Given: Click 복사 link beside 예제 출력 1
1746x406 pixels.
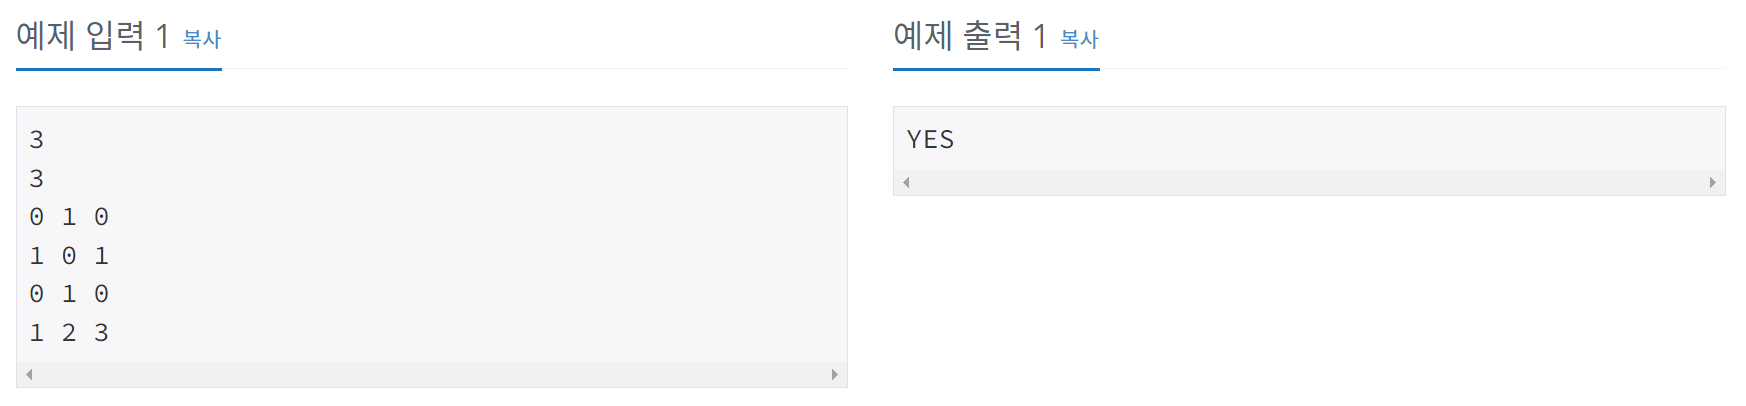Looking at the screenshot, I should click(x=1079, y=39).
